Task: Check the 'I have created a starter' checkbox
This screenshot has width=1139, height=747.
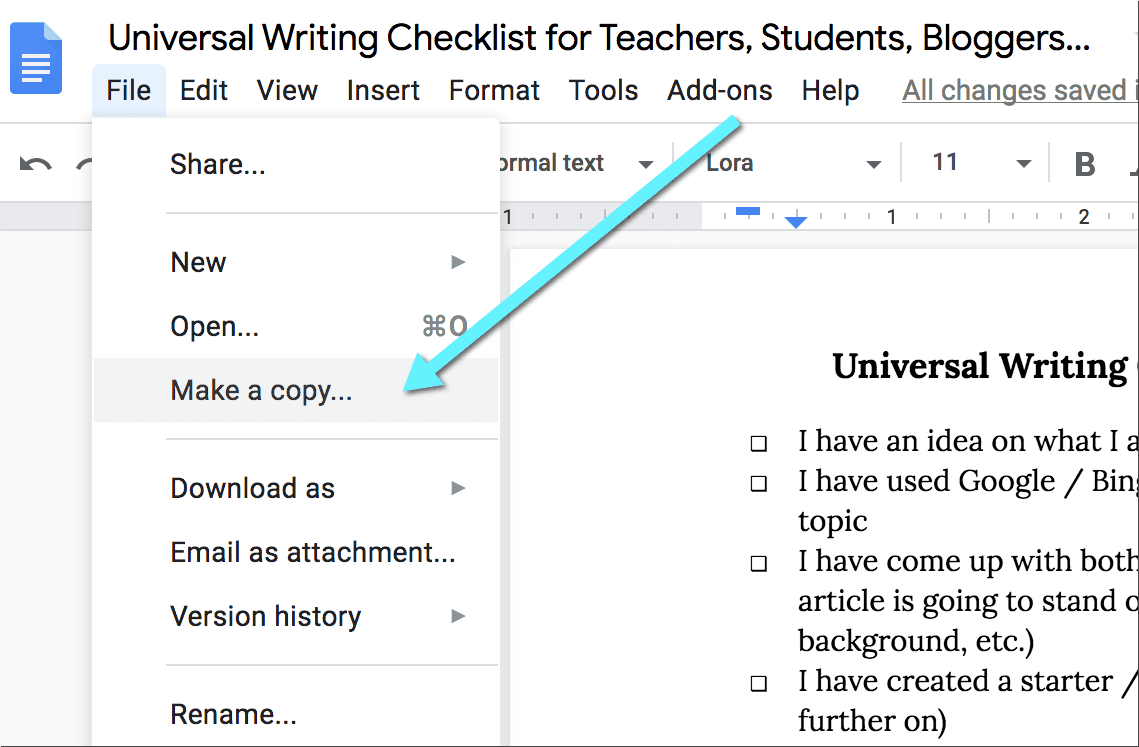Action: pyautogui.click(x=758, y=683)
